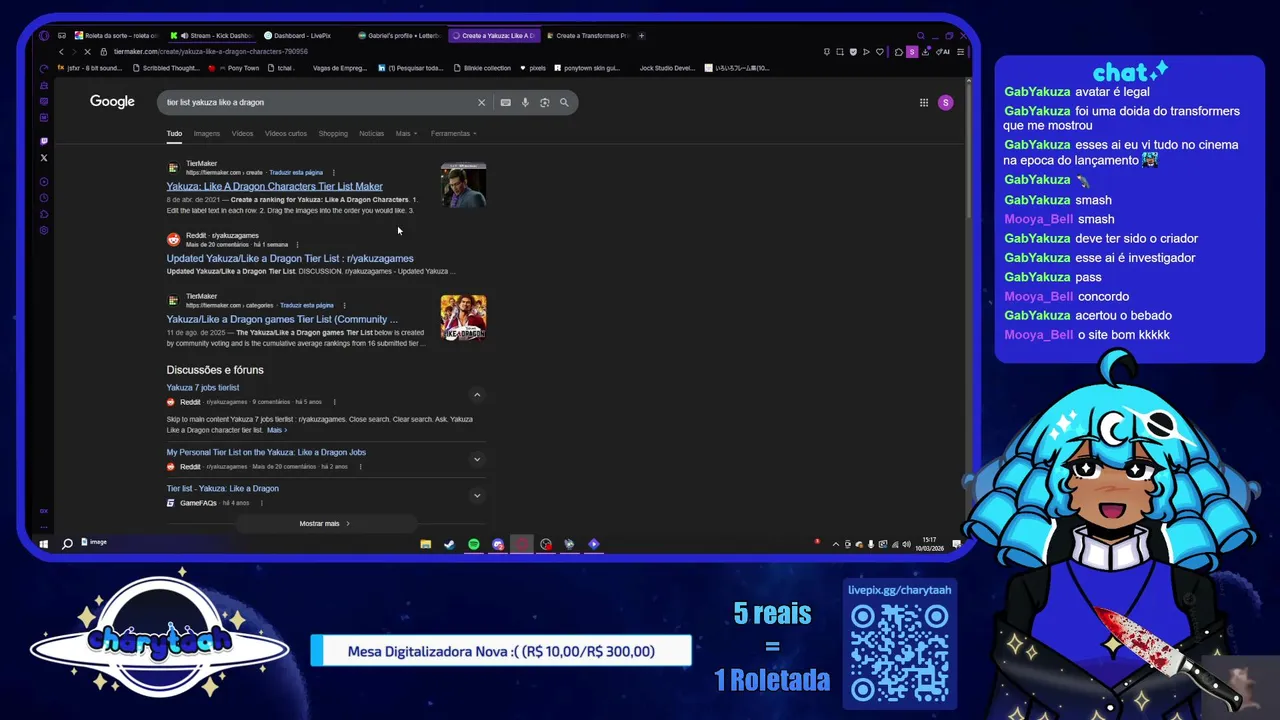Click the Google logo

[112, 102]
